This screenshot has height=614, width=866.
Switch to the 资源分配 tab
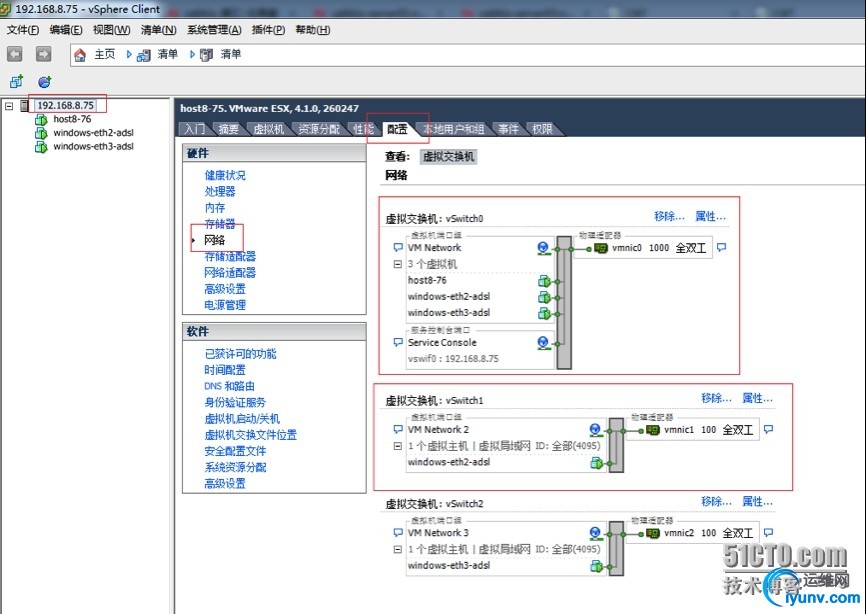(x=319, y=129)
